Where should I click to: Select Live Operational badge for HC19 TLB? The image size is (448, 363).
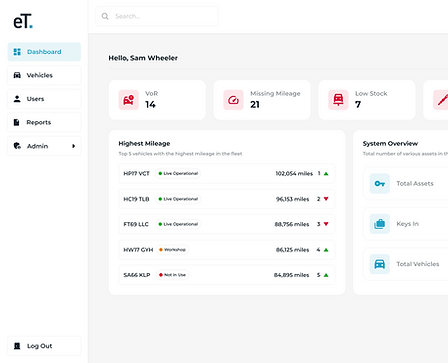click(178, 199)
